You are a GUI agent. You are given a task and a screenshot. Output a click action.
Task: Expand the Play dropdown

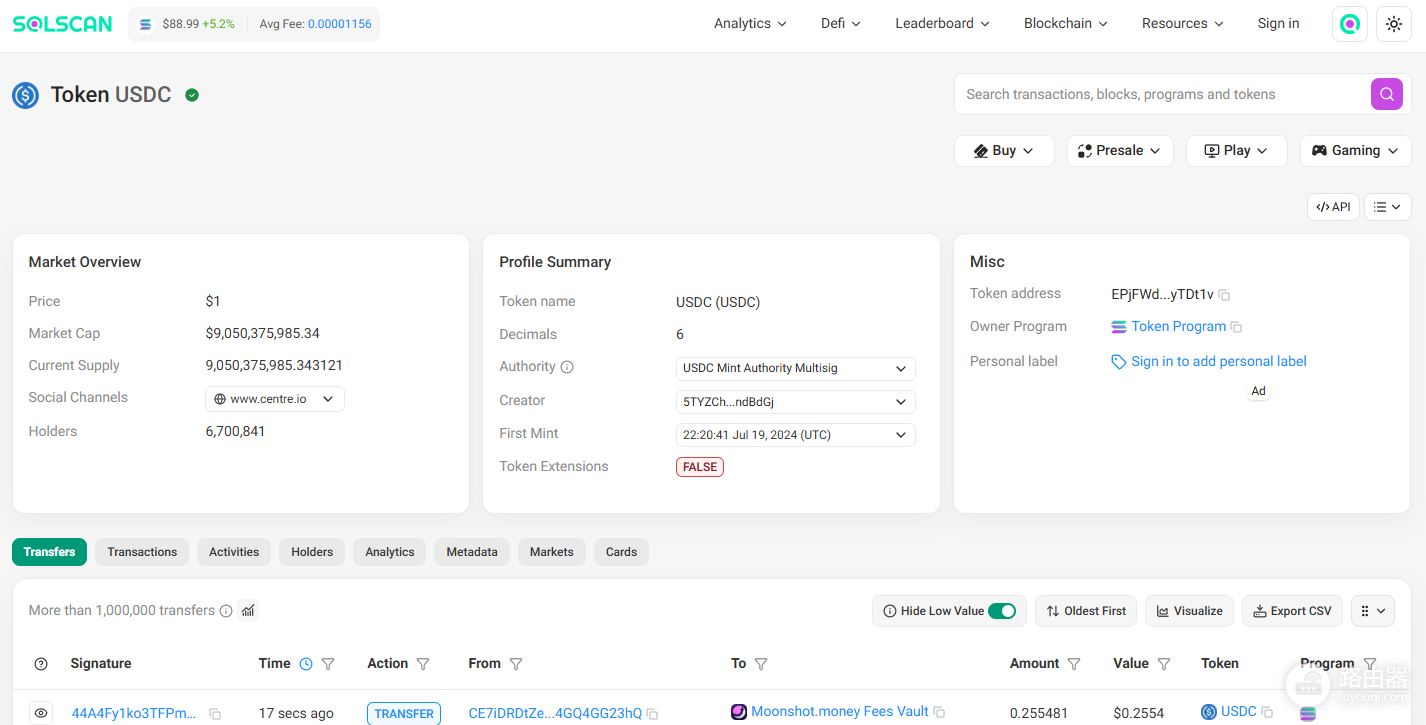pyautogui.click(x=1236, y=151)
